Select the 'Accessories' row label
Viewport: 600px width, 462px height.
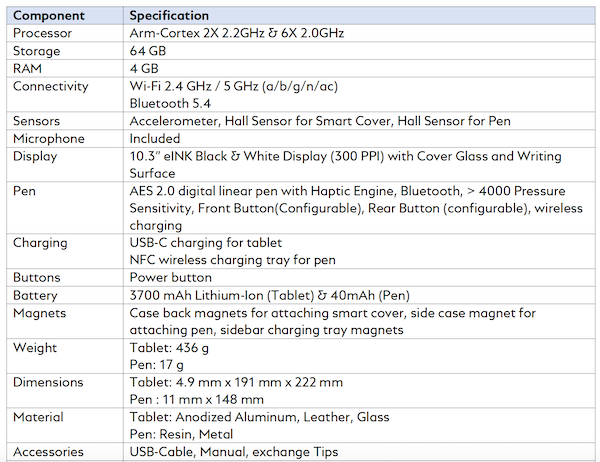48,452
